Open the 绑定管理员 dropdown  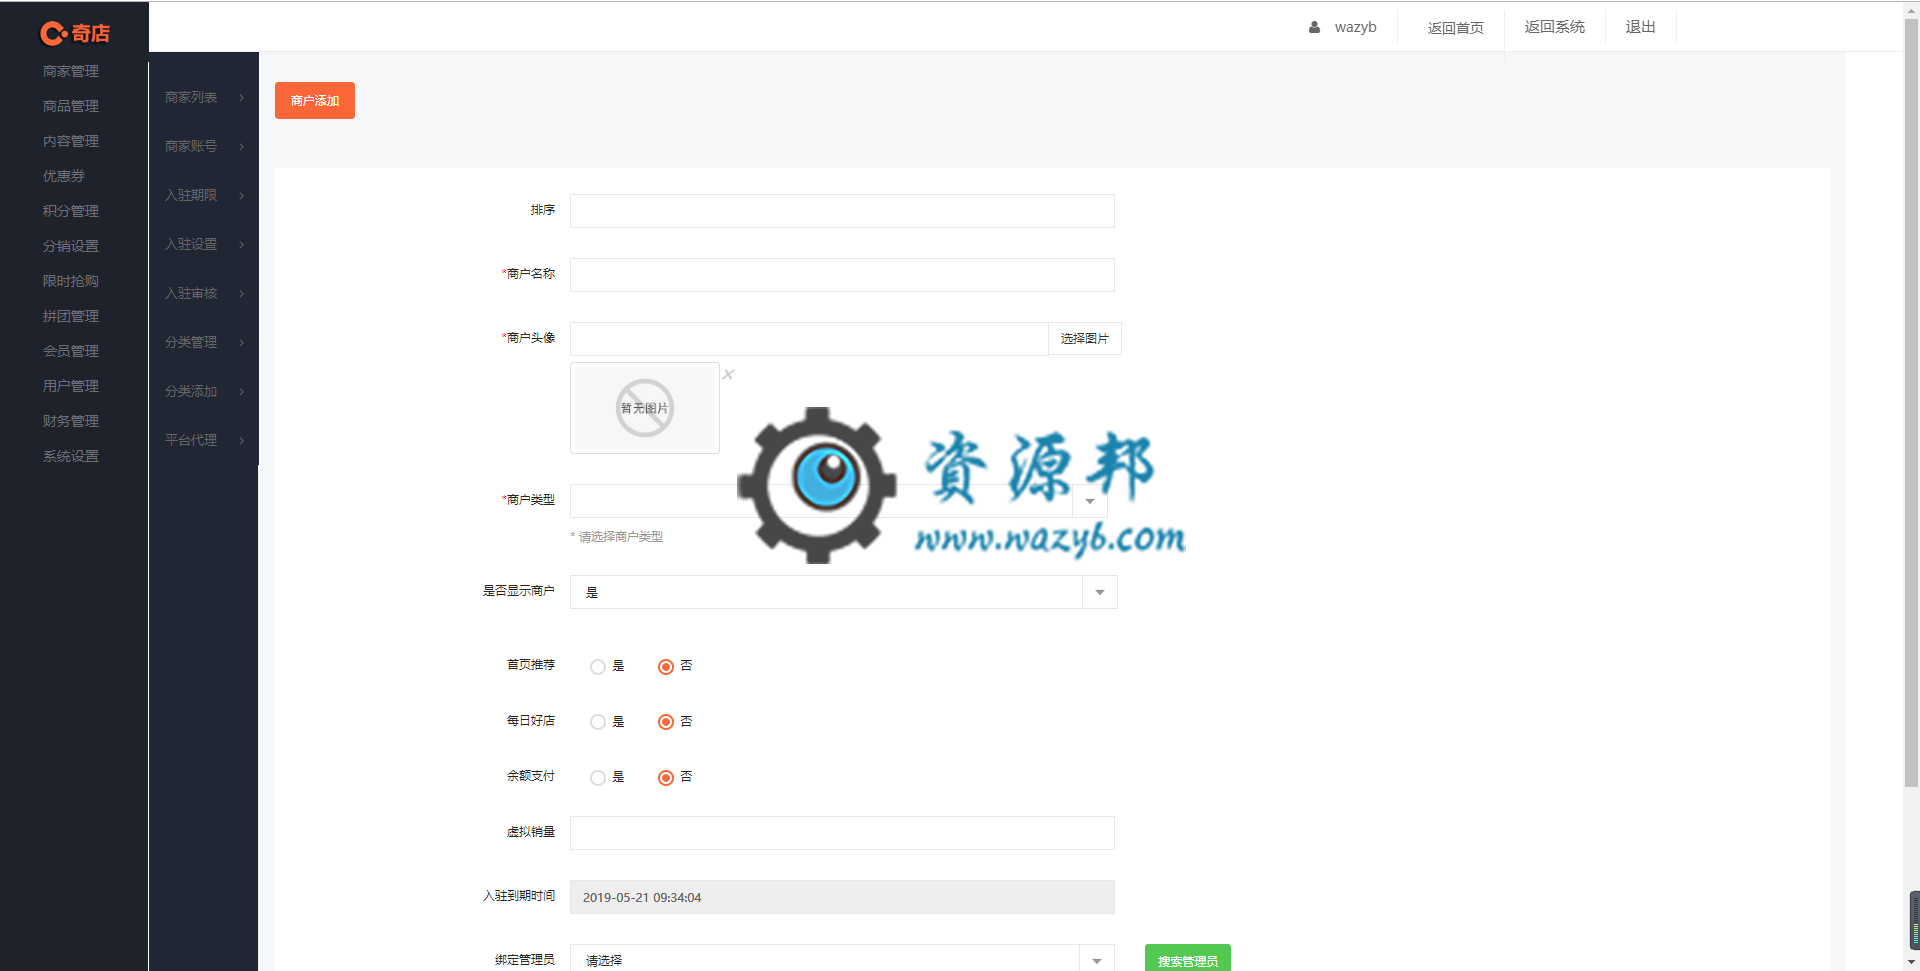[842, 958]
